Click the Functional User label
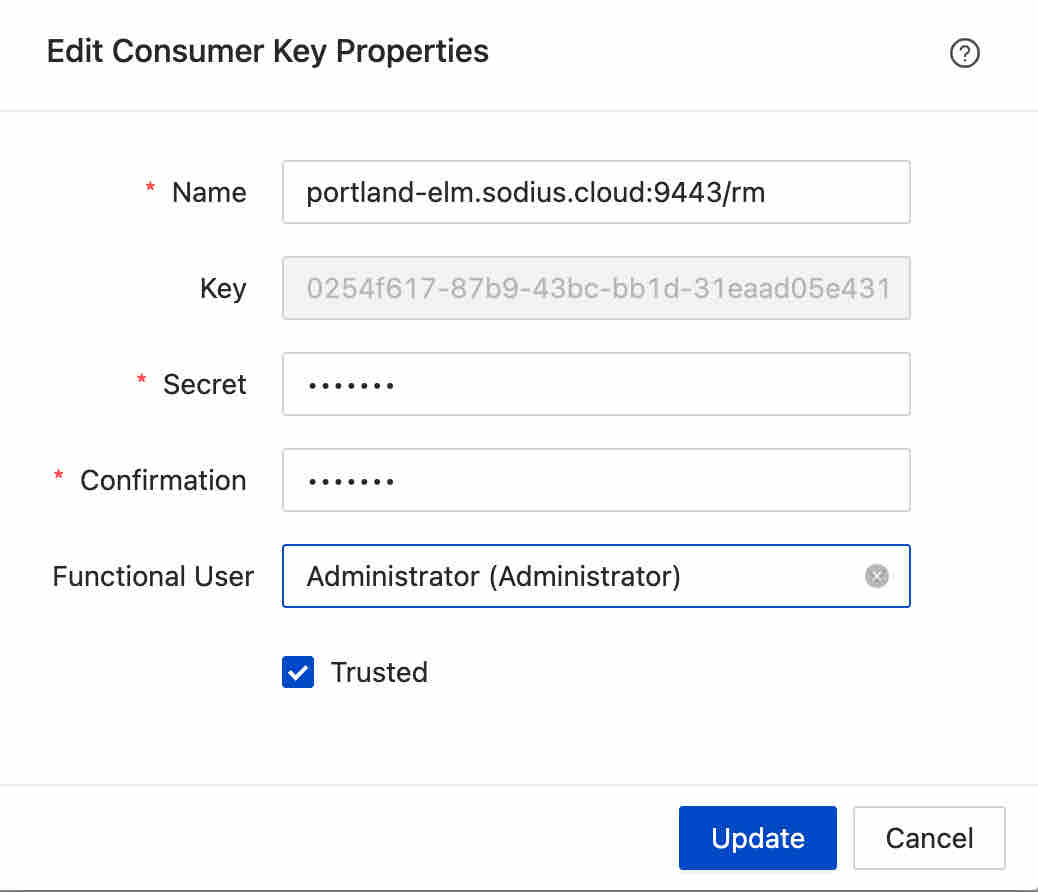 pos(153,577)
